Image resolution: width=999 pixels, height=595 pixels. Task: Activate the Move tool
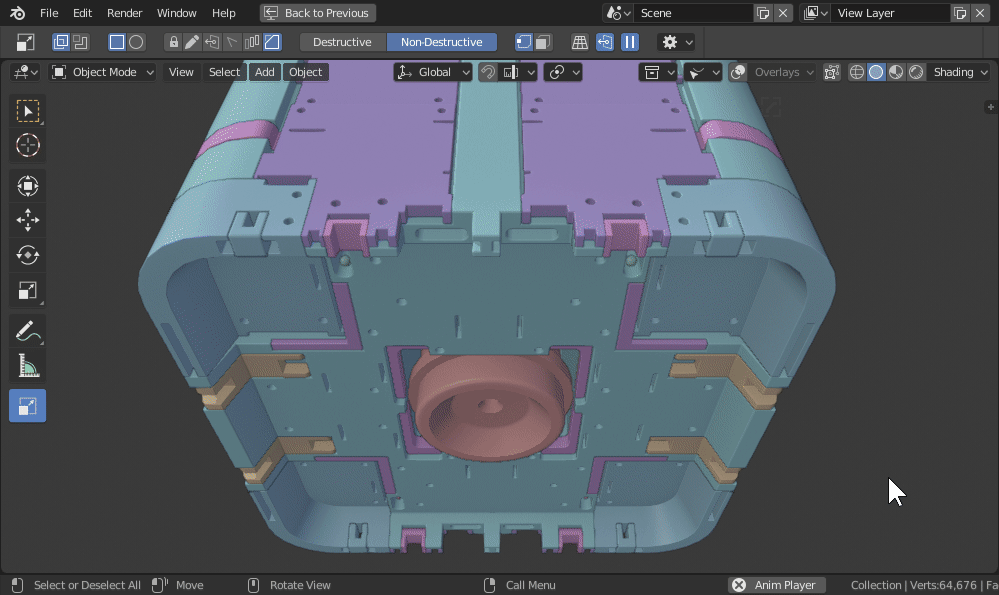pyautogui.click(x=27, y=221)
